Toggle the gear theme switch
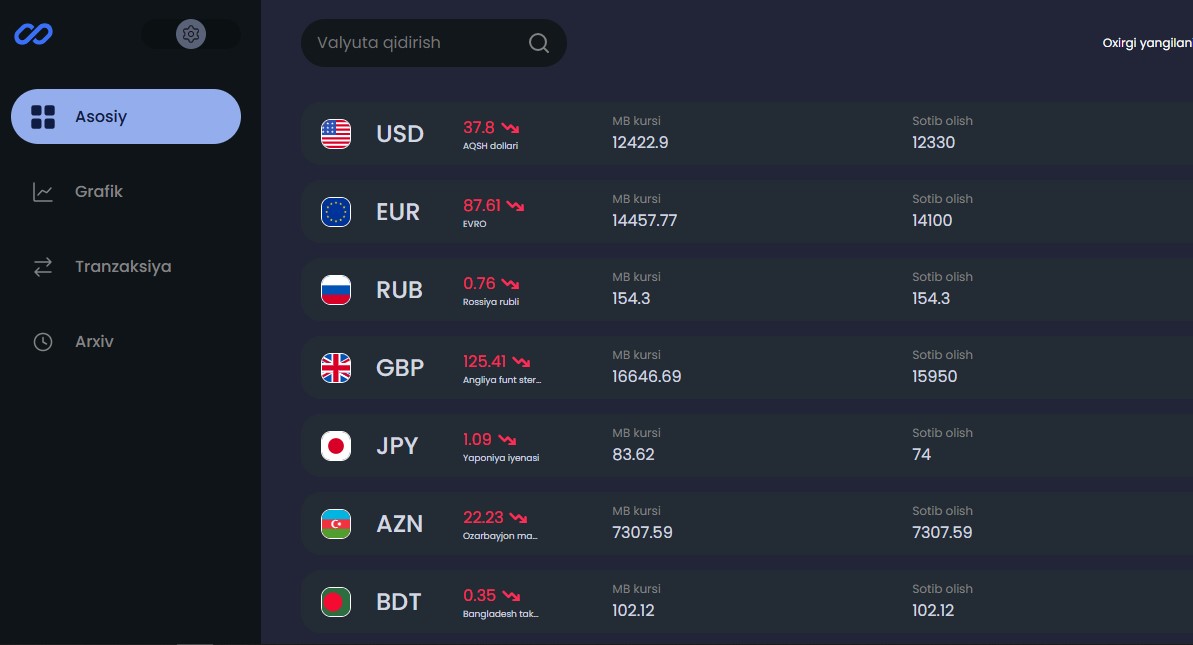The width and height of the screenshot is (1193, 645). [x=191, y=34]
